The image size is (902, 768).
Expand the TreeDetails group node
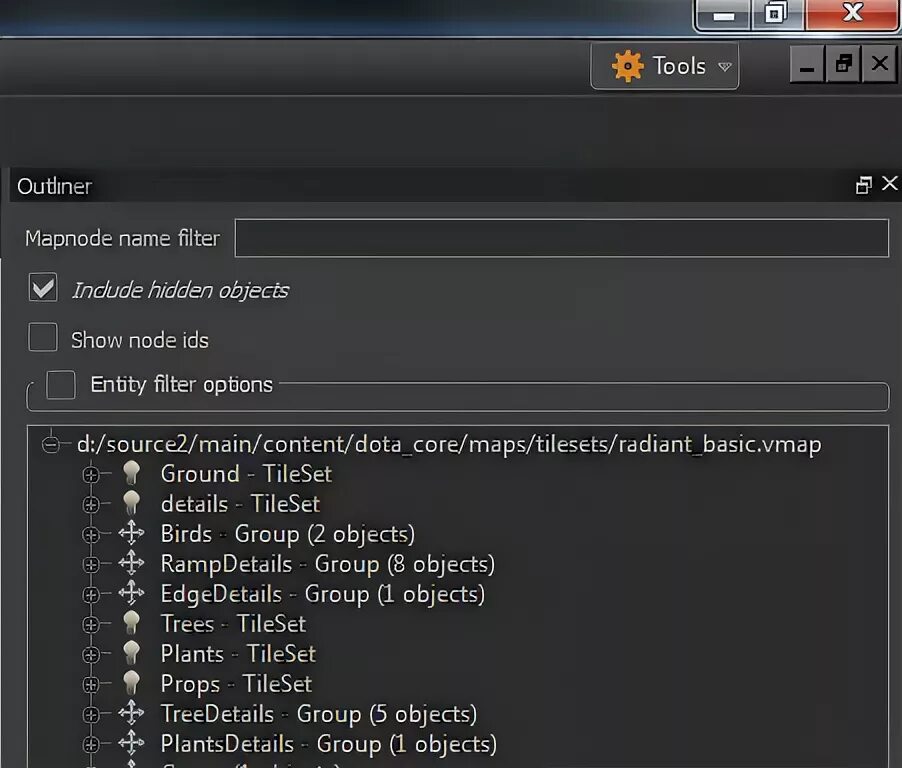click(90, 714)
